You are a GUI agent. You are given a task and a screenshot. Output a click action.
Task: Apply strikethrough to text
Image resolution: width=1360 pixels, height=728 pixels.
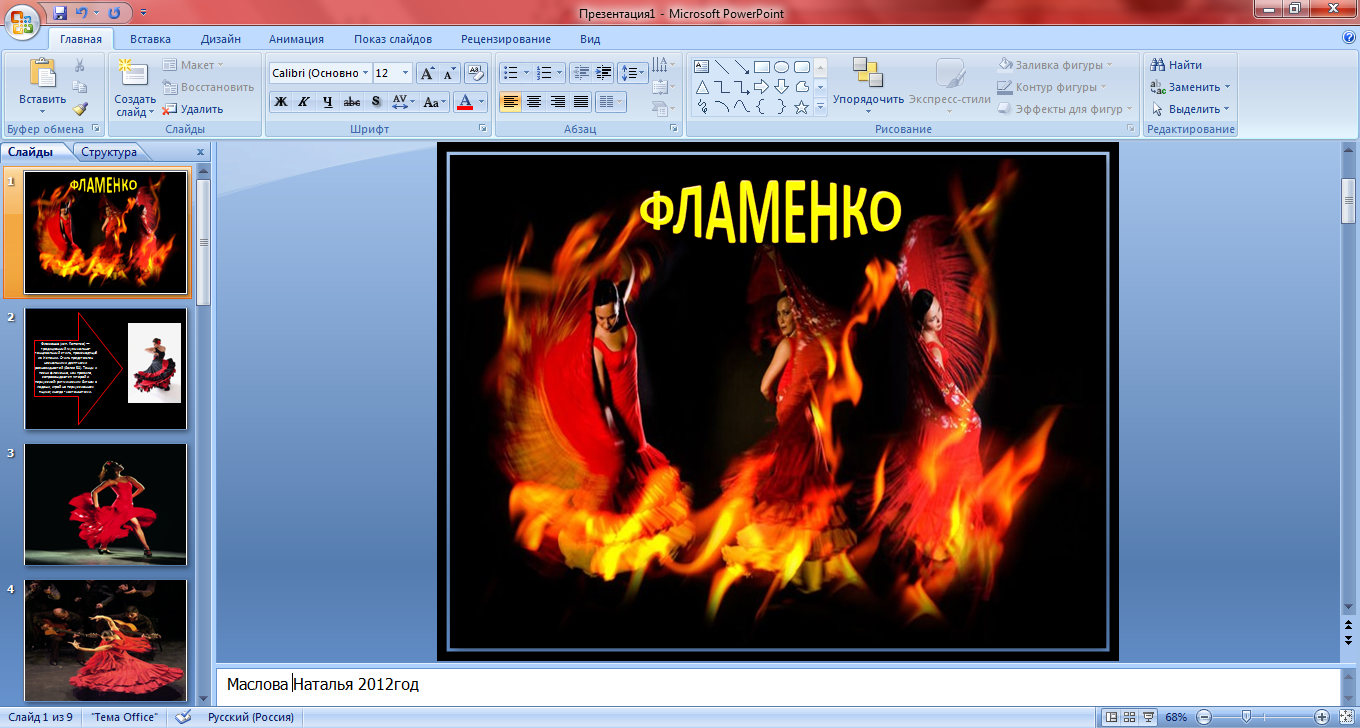pyautogui.click(x=352, y=102)
